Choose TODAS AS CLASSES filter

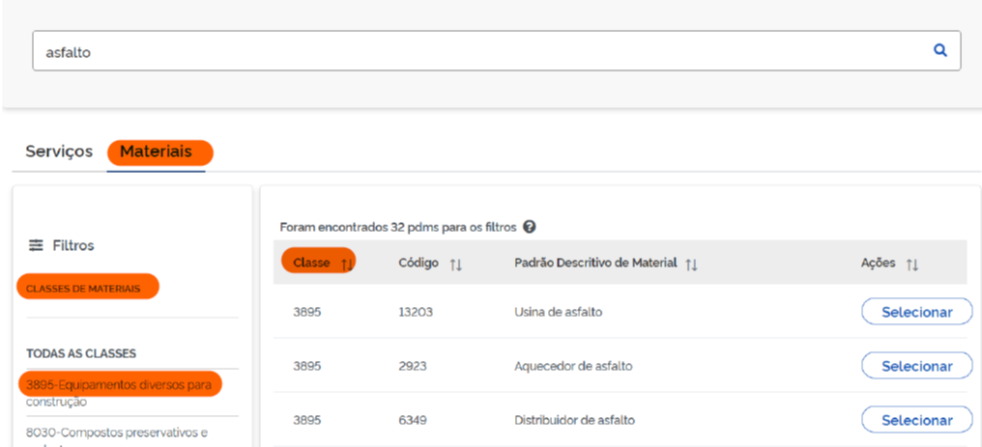(x=81, y=353)
